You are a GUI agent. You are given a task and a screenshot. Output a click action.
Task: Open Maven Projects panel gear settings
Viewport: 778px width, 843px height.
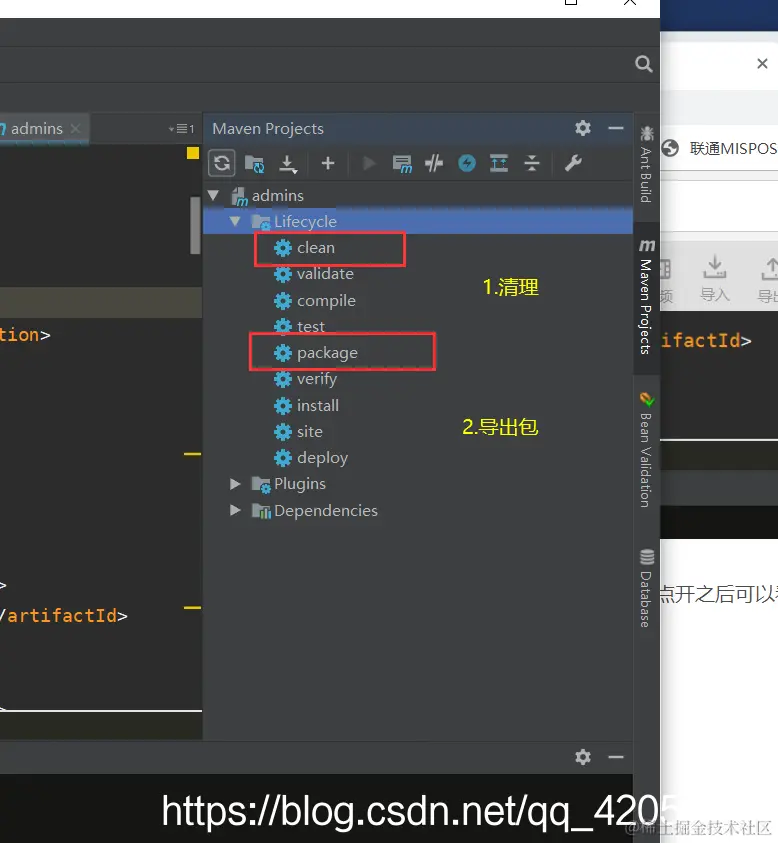click(583, 128)
